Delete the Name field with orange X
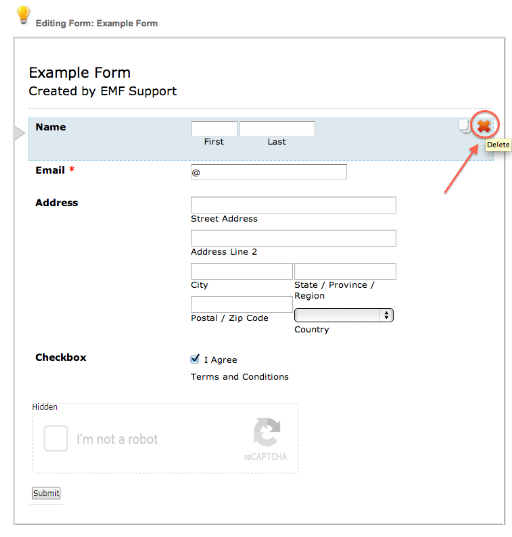Screen dimensions: 512x537 484,126
